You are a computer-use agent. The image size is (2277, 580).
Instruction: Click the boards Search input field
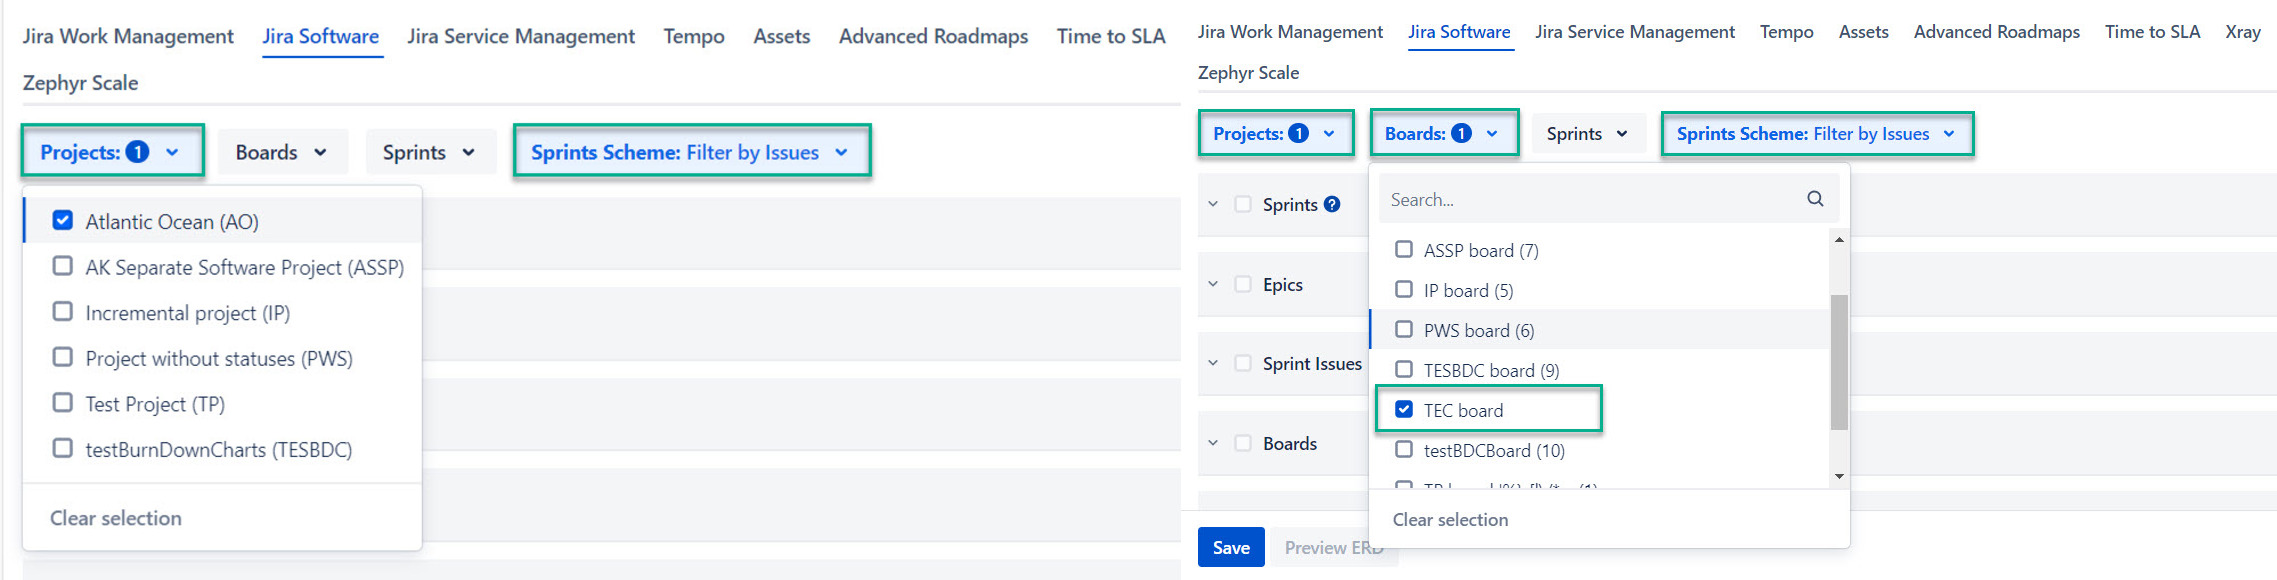click(1590, 200)
